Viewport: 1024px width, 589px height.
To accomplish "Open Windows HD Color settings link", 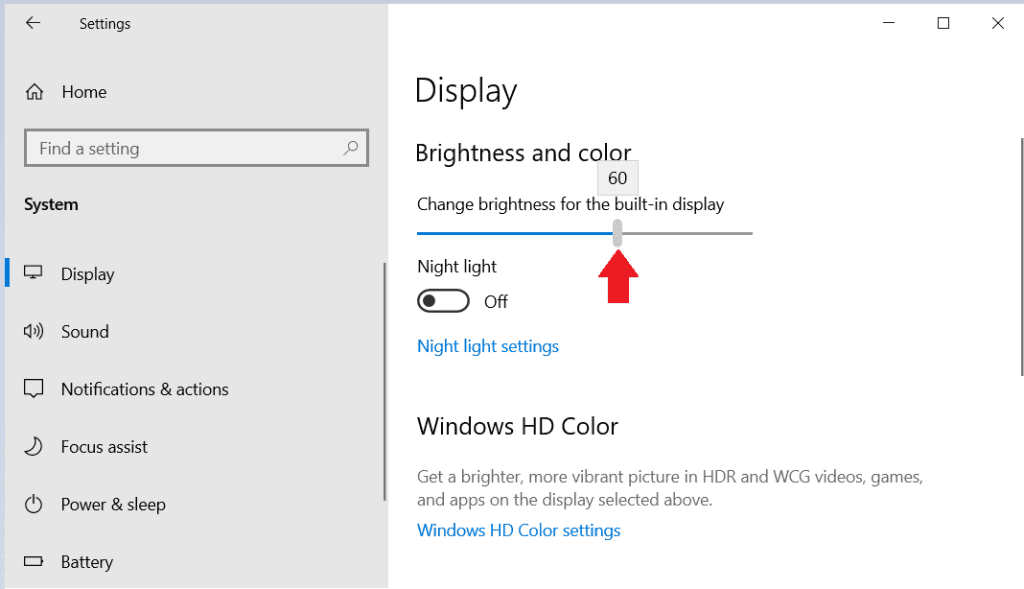I will pos(518,530).
